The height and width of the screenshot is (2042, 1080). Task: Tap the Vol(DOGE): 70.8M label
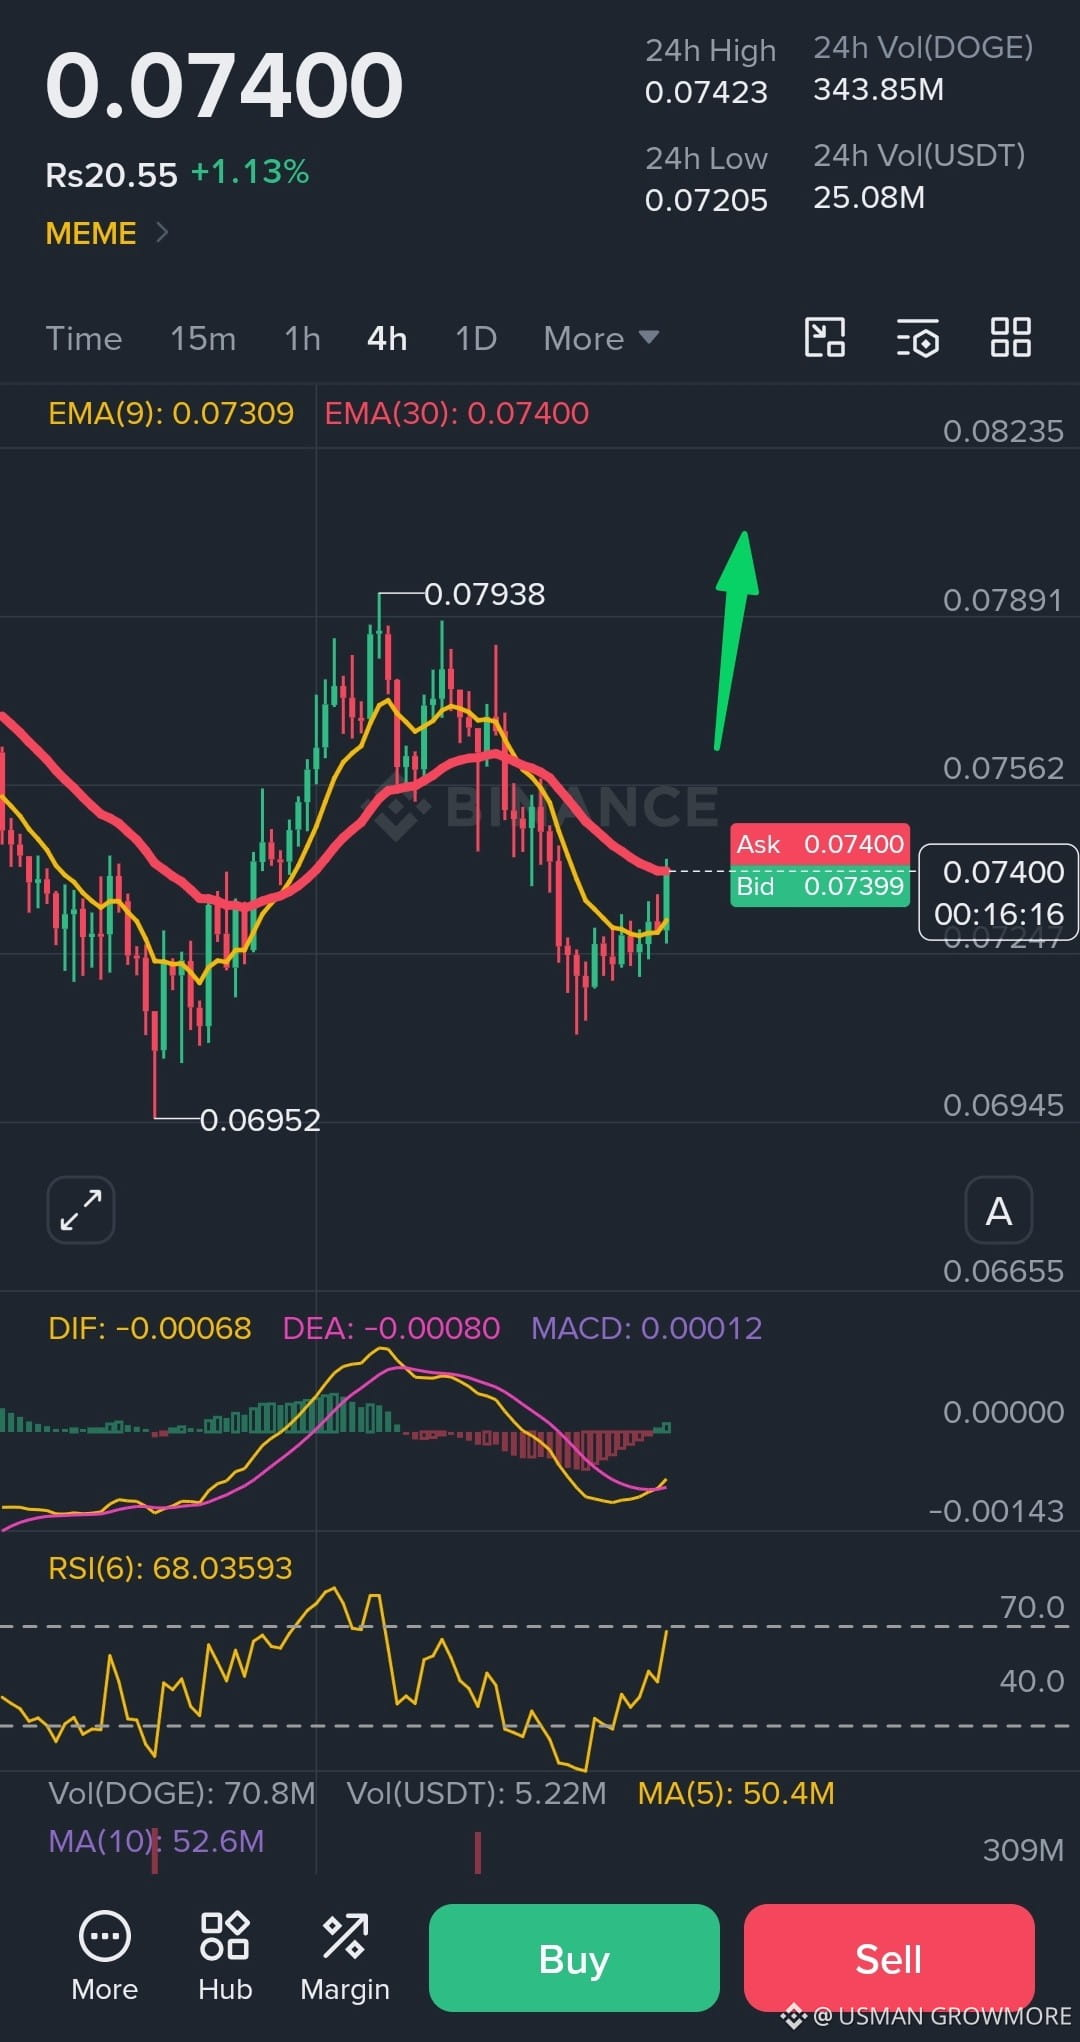(x=182, y=1793)
